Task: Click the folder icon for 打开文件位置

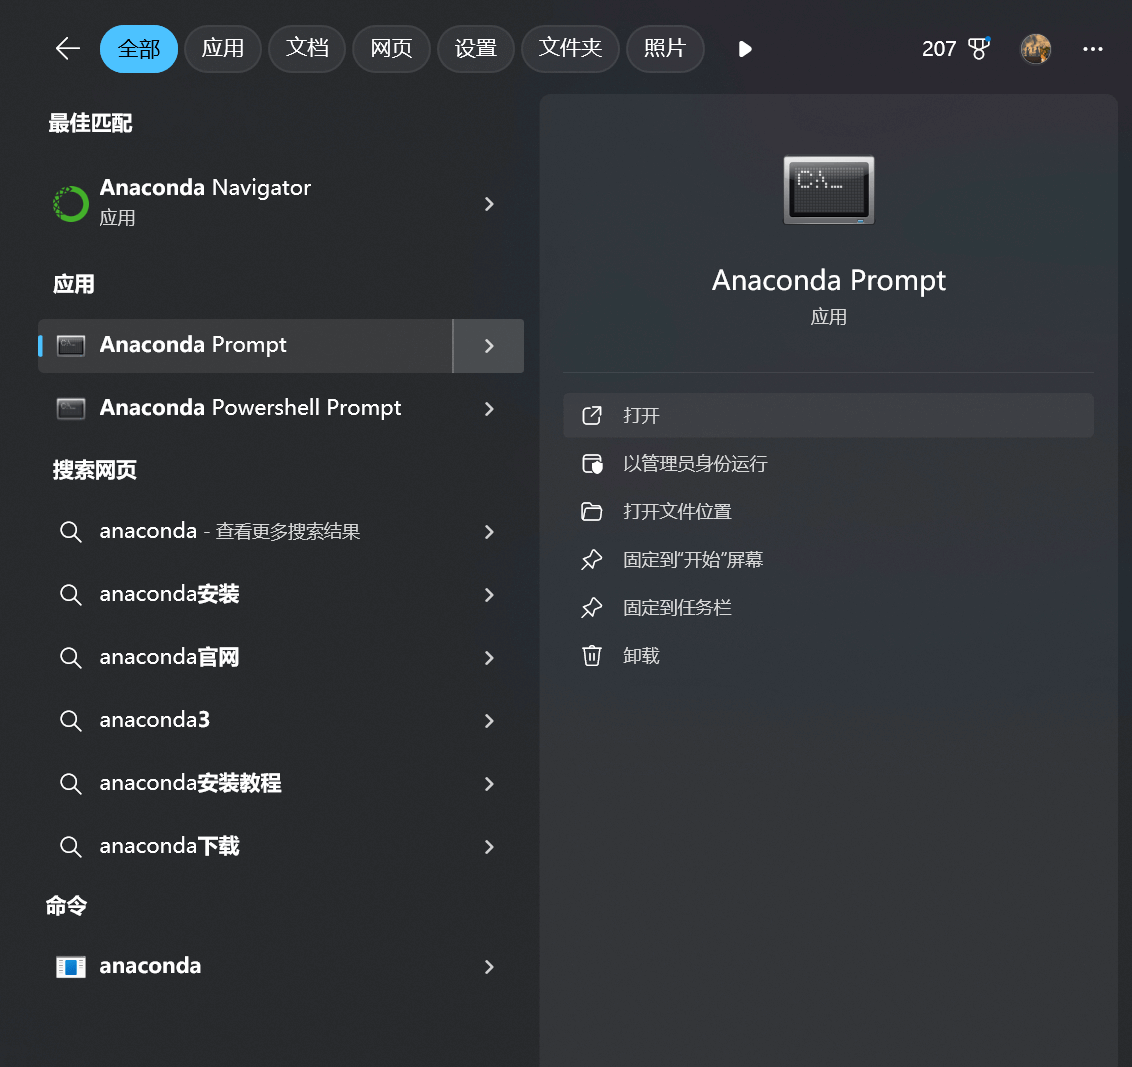Action: click(591, 511)
